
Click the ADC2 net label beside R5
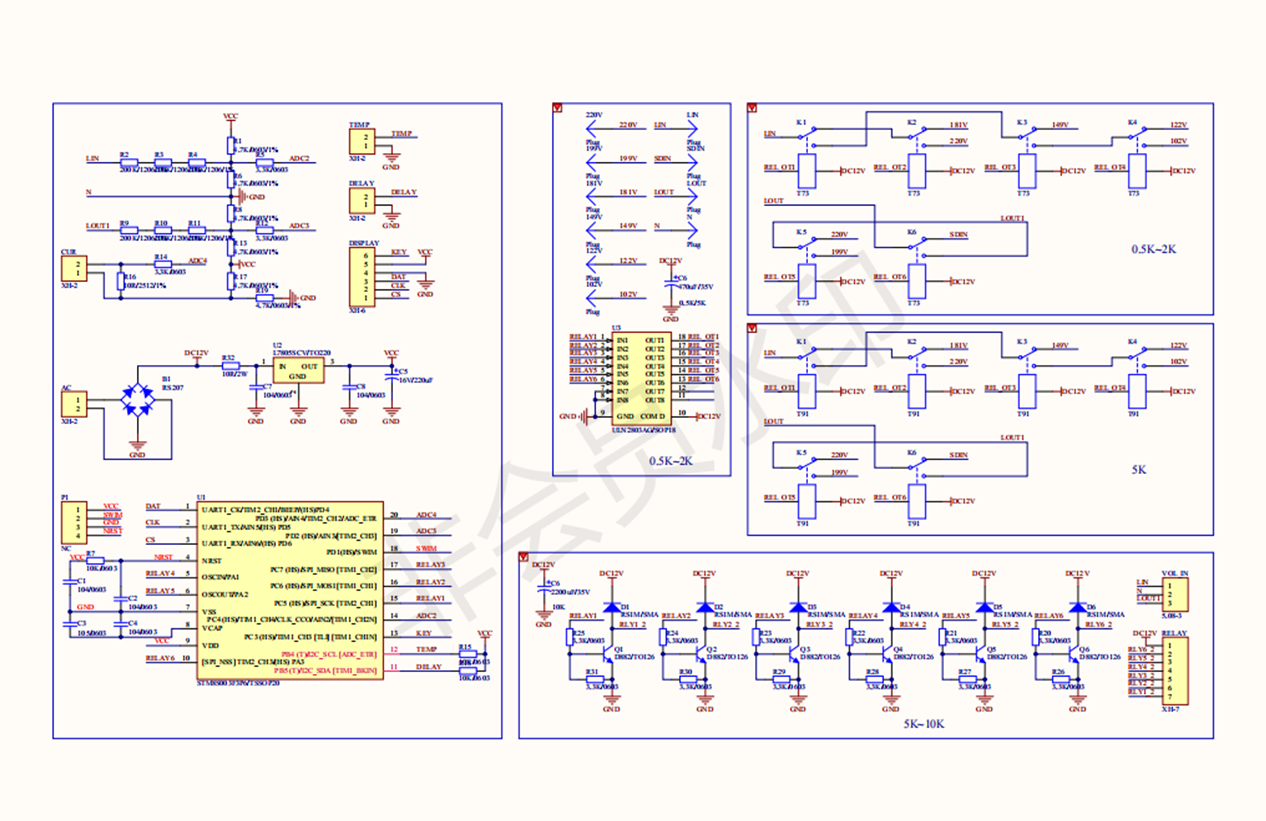[298, 158]
